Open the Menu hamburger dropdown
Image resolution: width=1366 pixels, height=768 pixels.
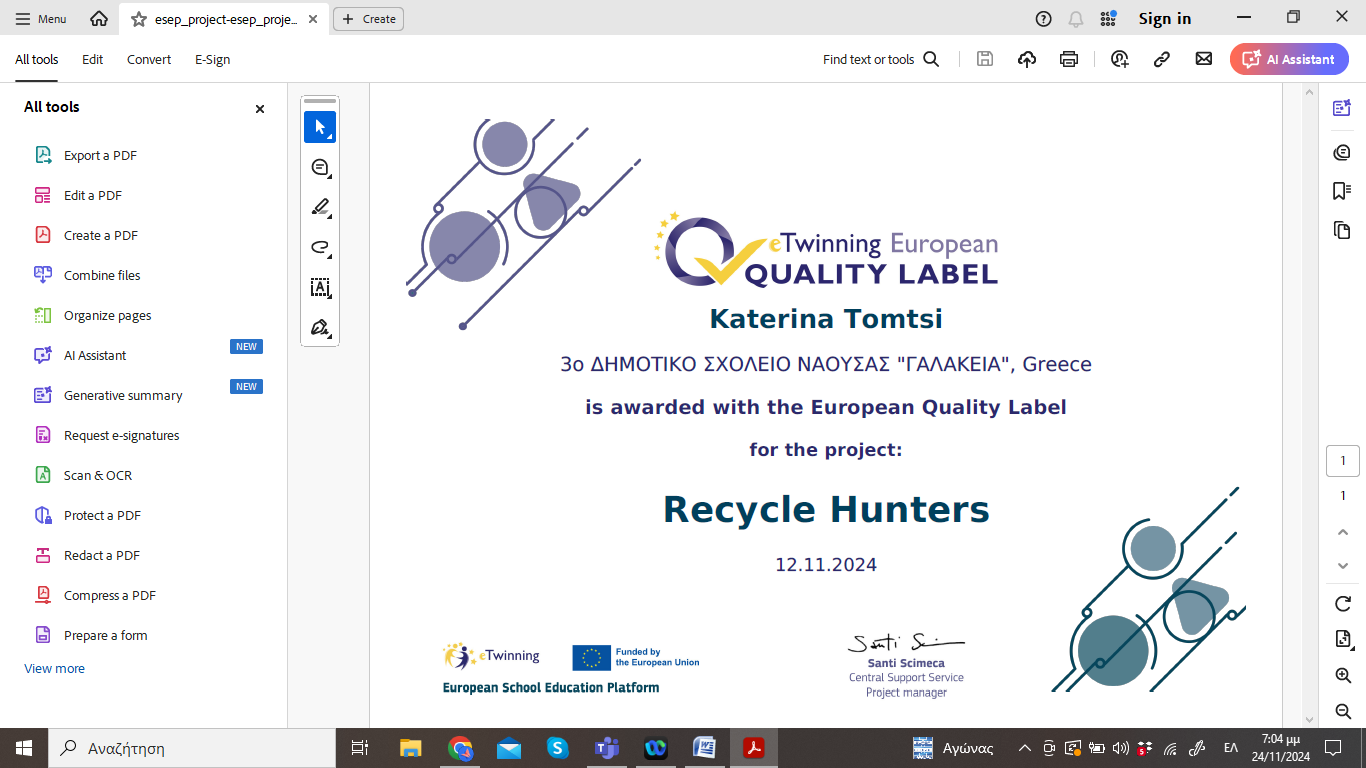[x=41, y=19]
